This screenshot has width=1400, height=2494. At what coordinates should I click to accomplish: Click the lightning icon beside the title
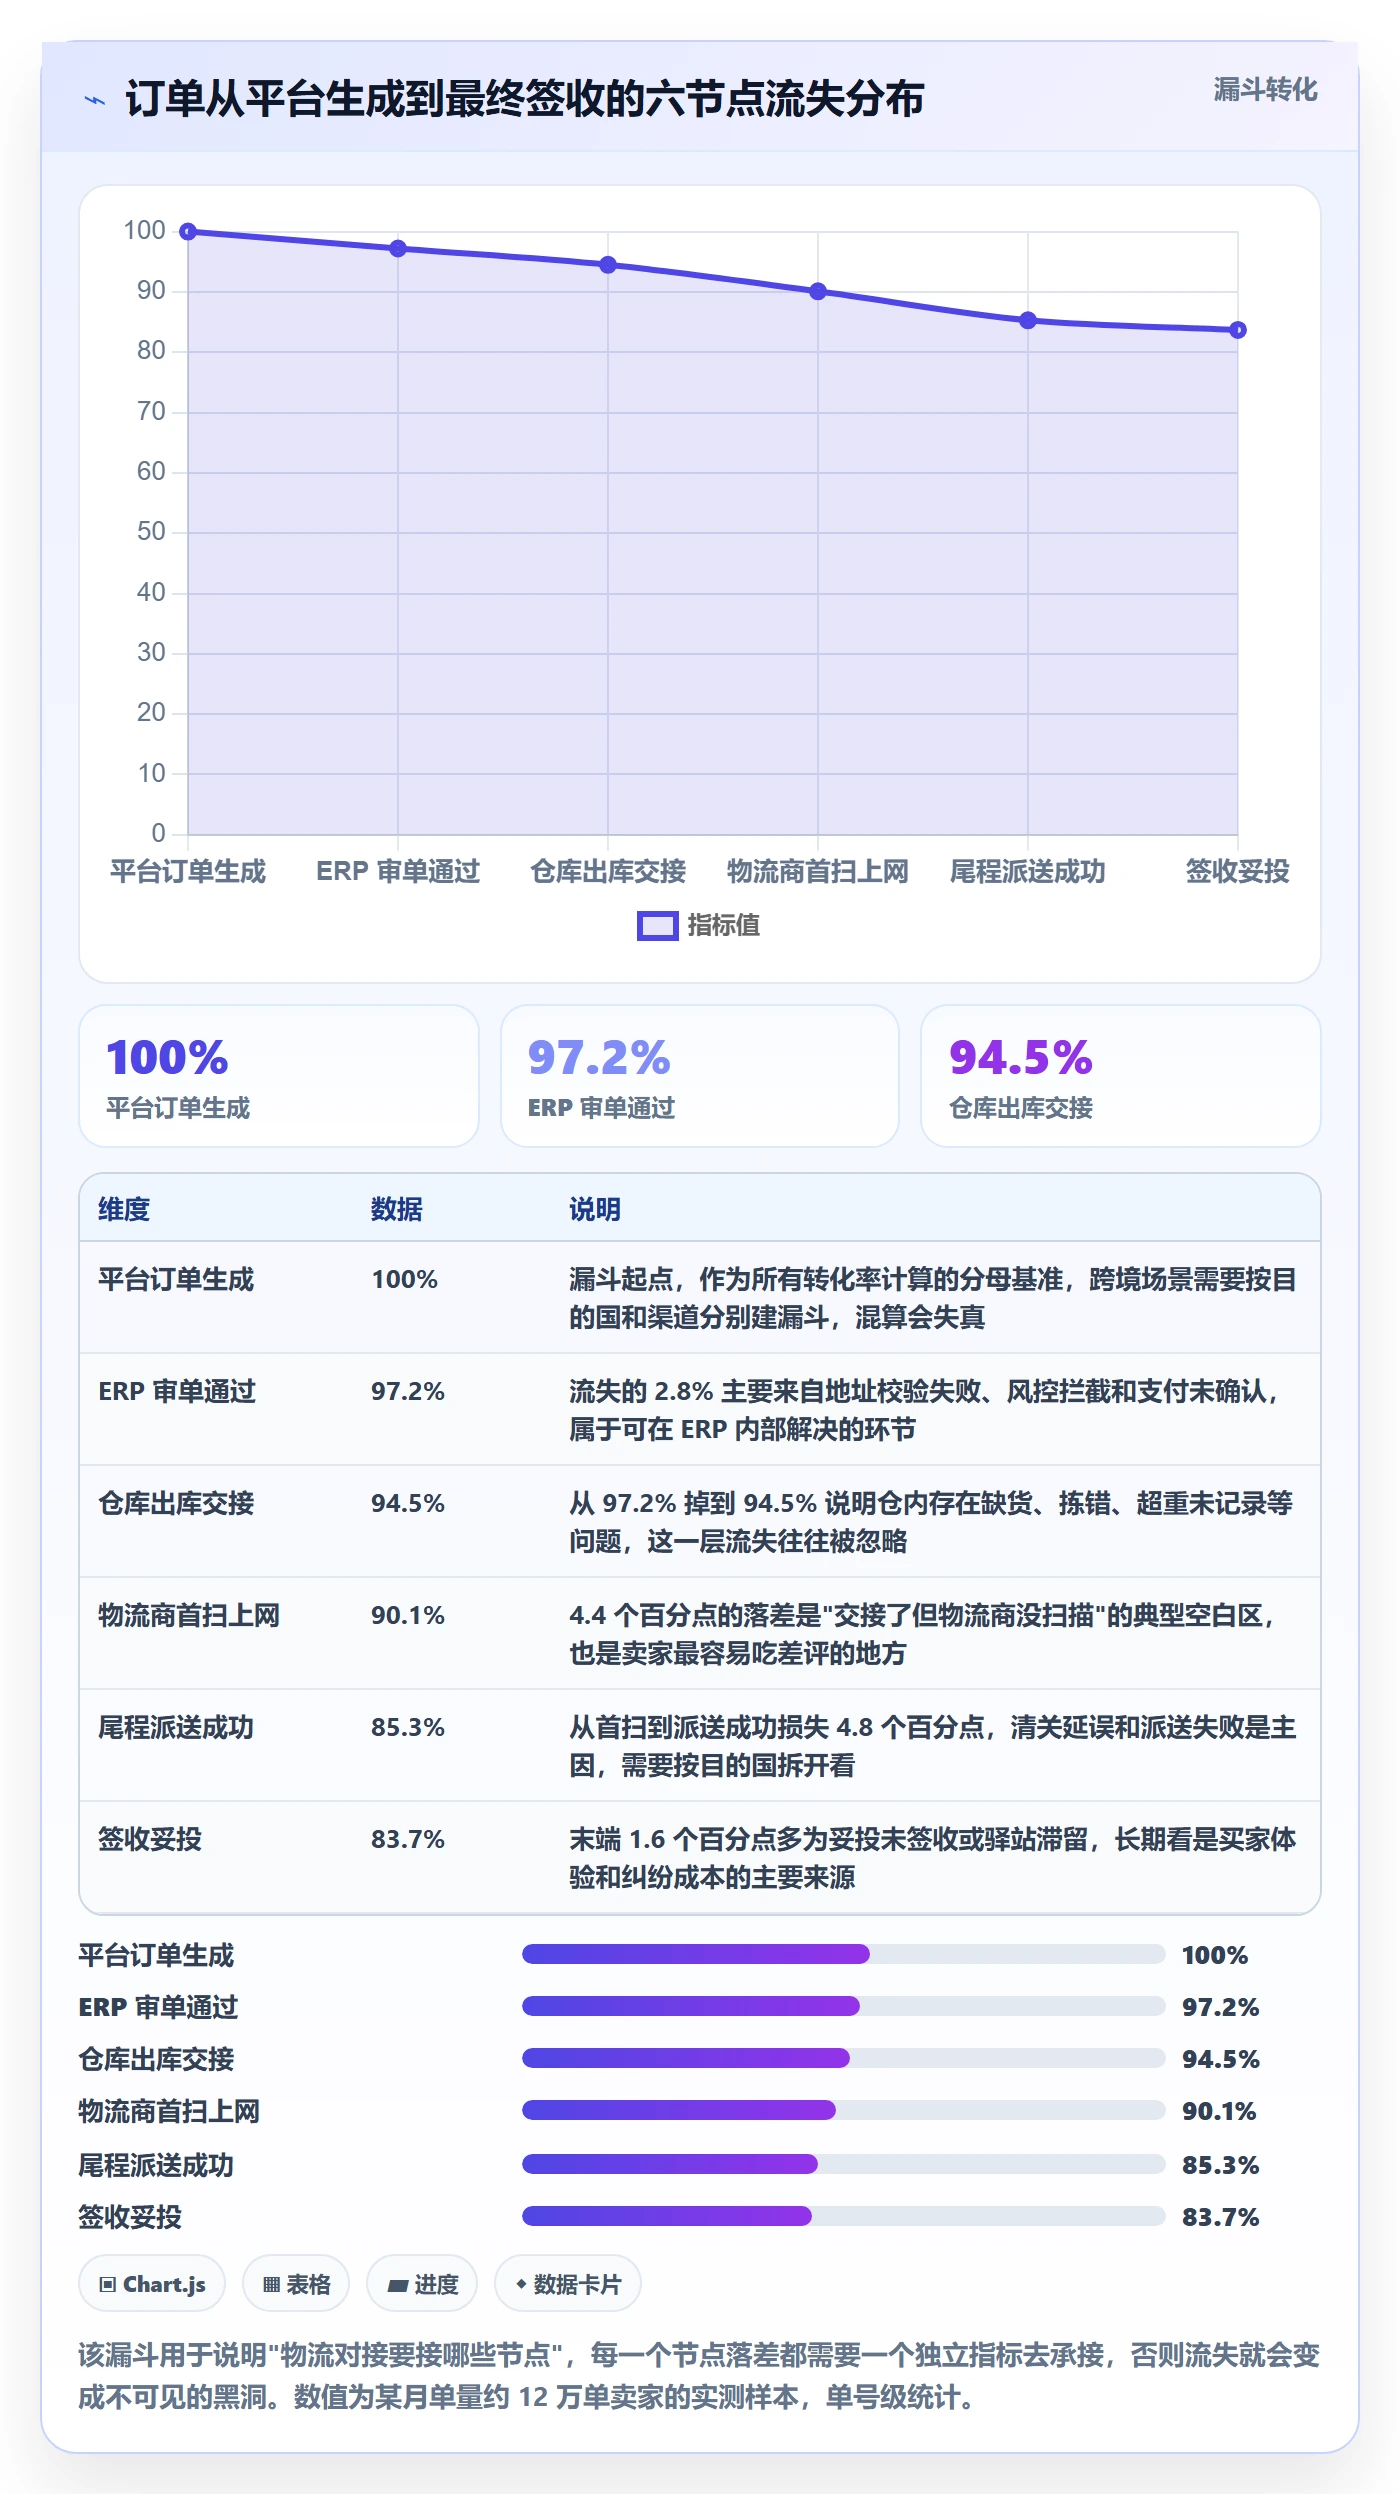tap(95, 100)
